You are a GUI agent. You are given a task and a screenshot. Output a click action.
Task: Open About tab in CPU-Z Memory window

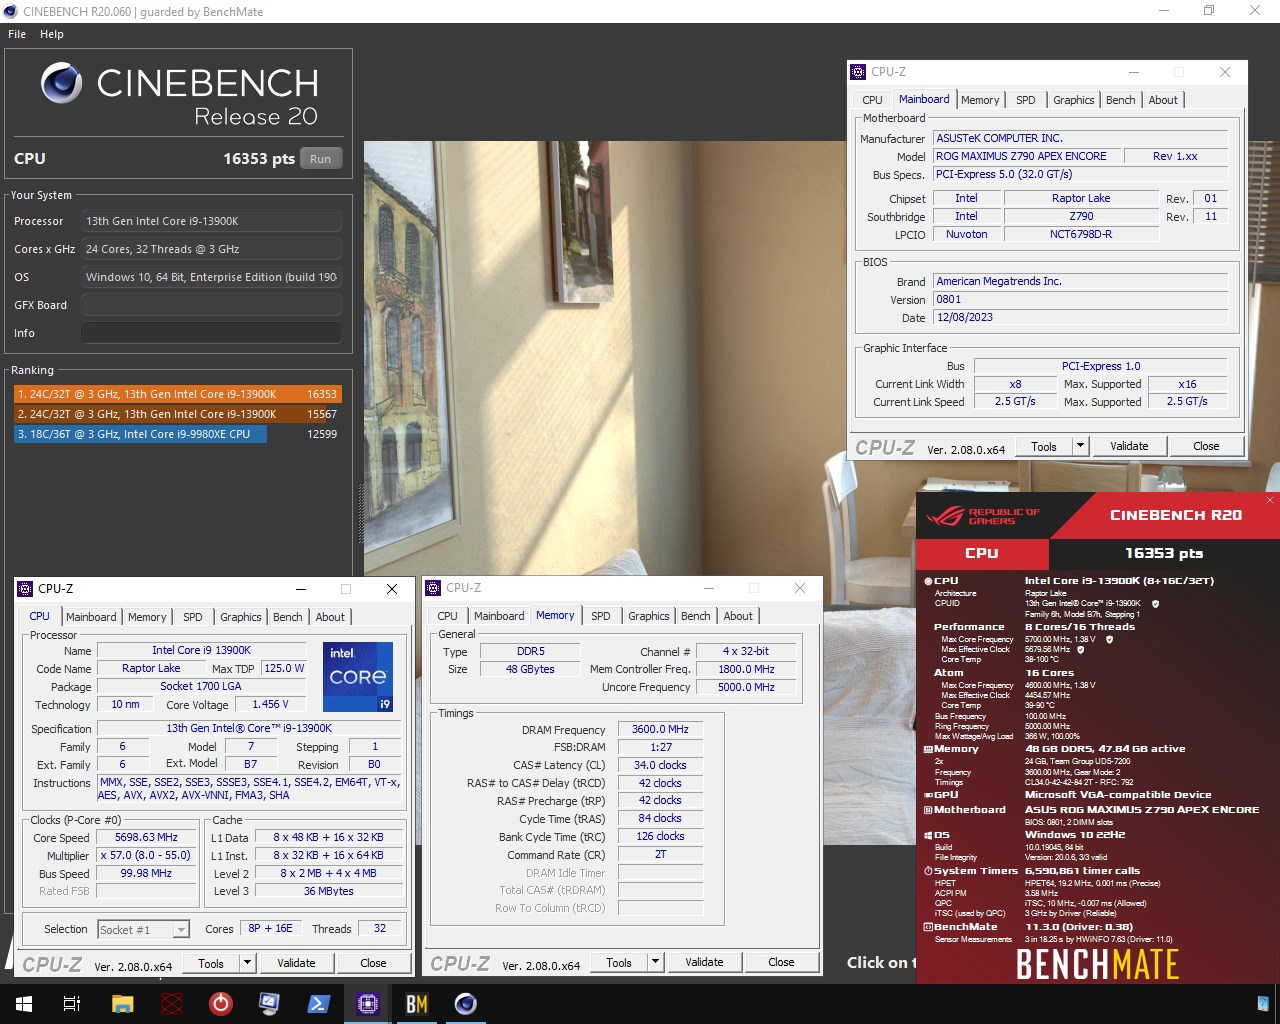tap(738, 616)
